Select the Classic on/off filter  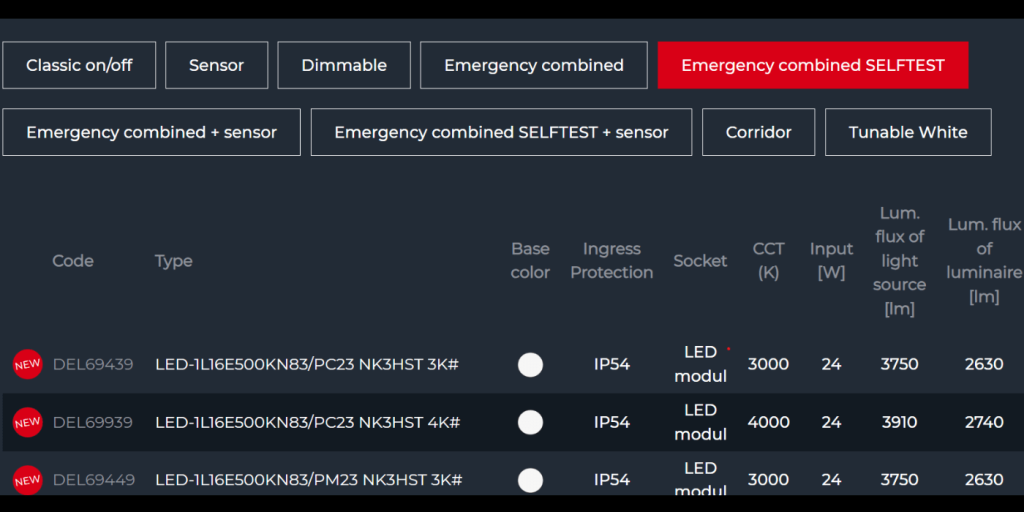point(79,65)
